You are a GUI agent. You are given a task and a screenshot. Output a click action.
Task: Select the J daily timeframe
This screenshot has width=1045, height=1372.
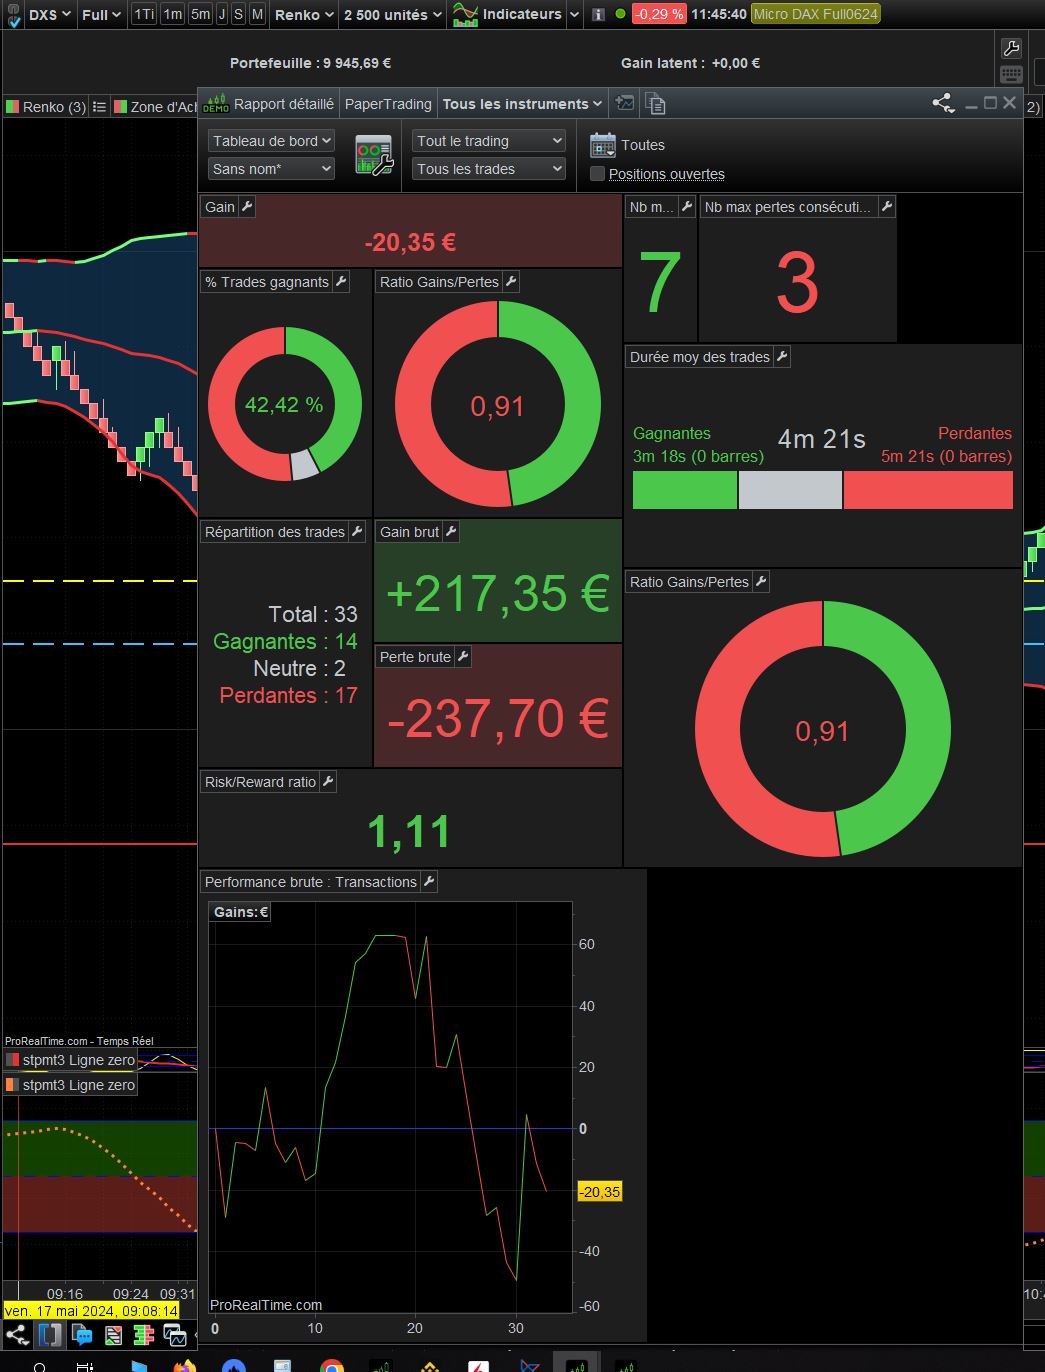(222, 14)
